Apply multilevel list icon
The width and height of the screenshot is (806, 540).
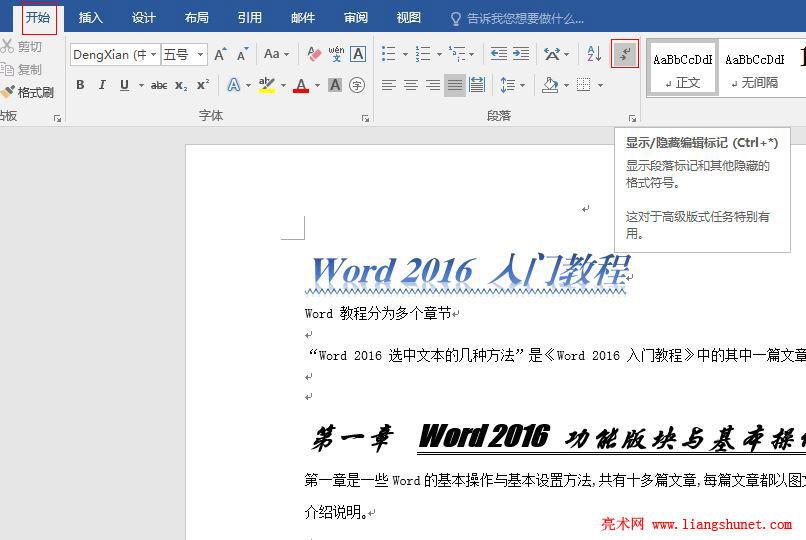click(456, 53)
